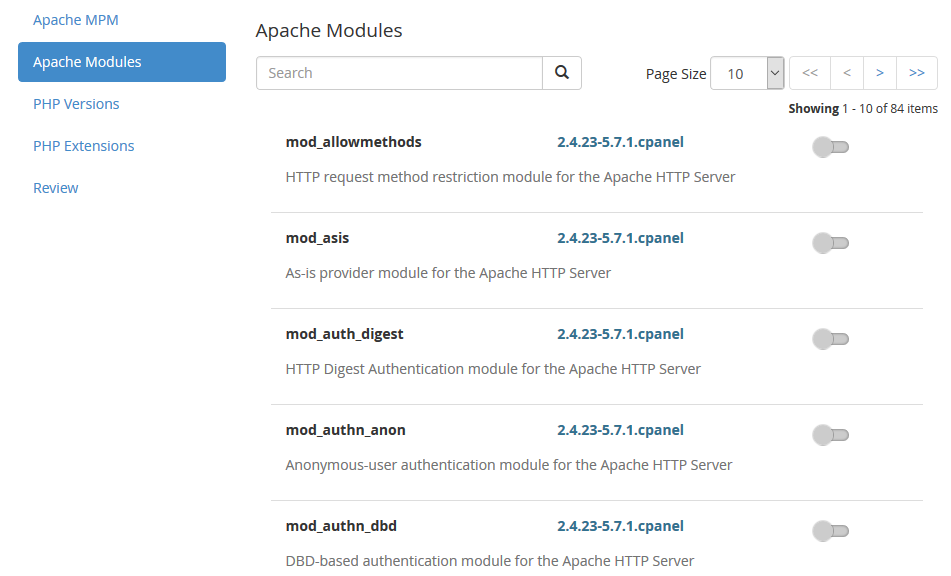Enable the mod_allowmethods toggle

[x=830, y=147]
